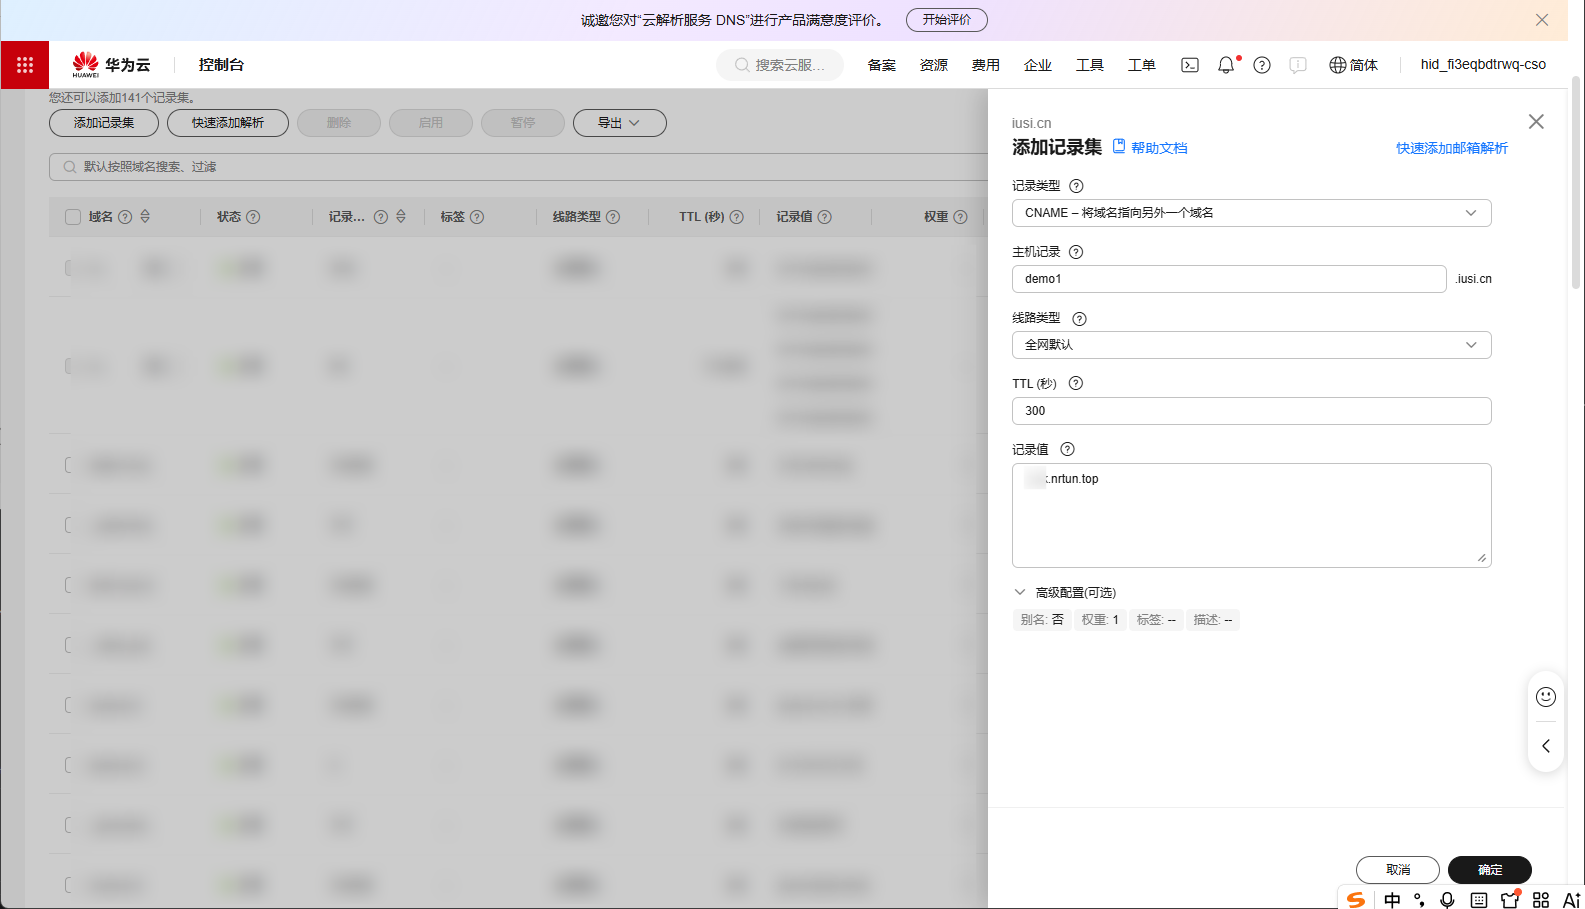Click the 记录值 textarea
Image resolution: width=1585 pixels, height=909 pixels.
(x=1251, y=515)
